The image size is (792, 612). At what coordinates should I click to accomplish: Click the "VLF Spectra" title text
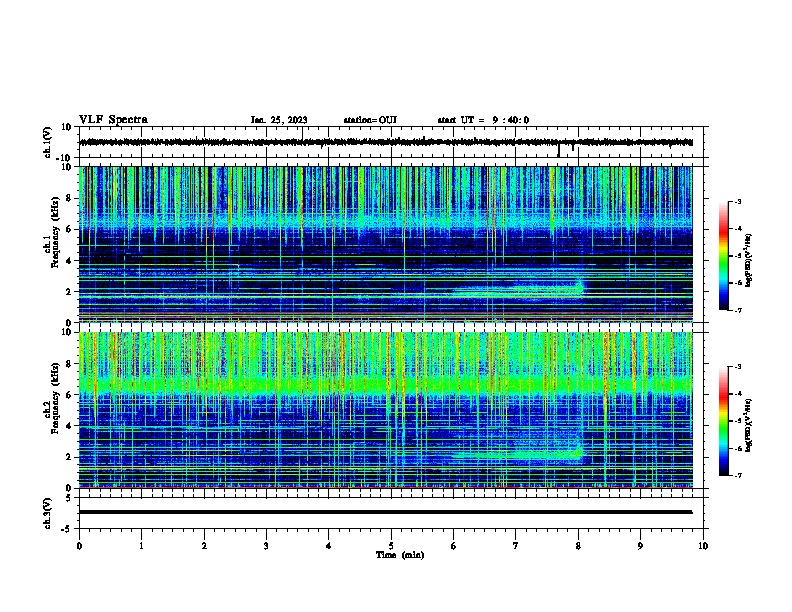[x=114, y=120]
